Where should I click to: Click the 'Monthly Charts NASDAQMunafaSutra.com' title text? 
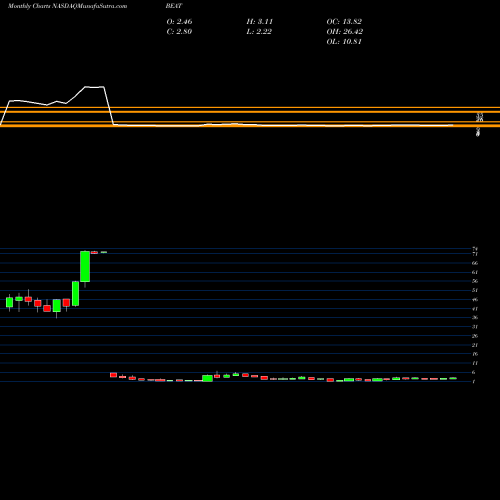tap(67, 6)
